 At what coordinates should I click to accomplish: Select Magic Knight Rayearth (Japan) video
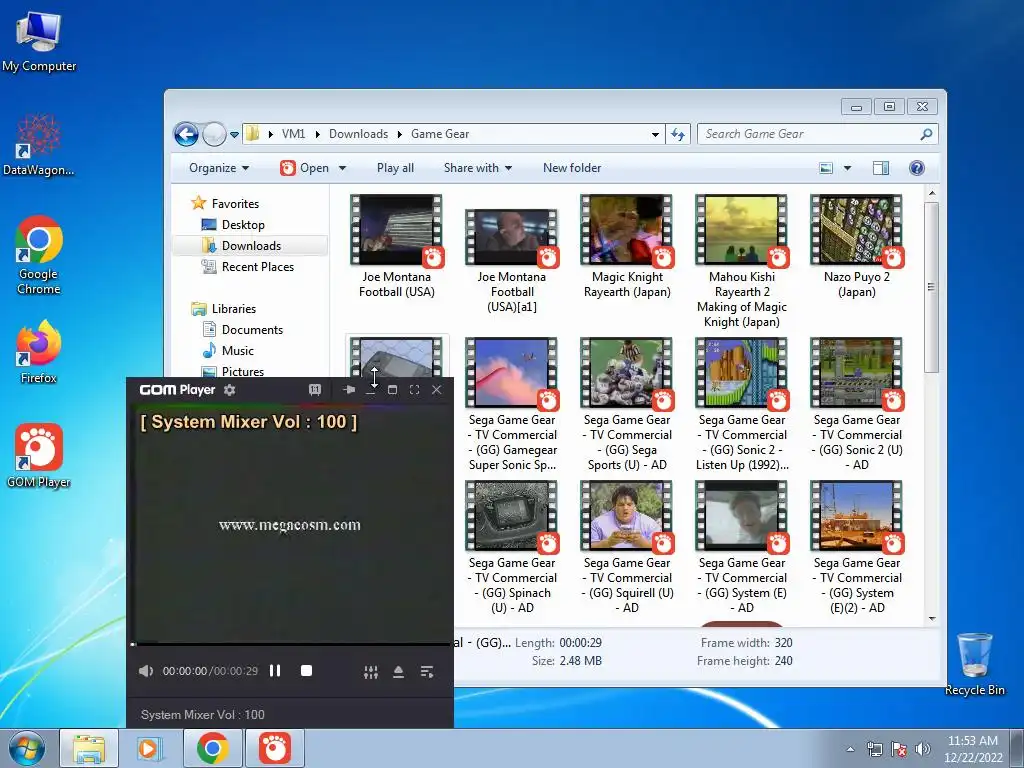pyautogui.click(x=627, y=246)
